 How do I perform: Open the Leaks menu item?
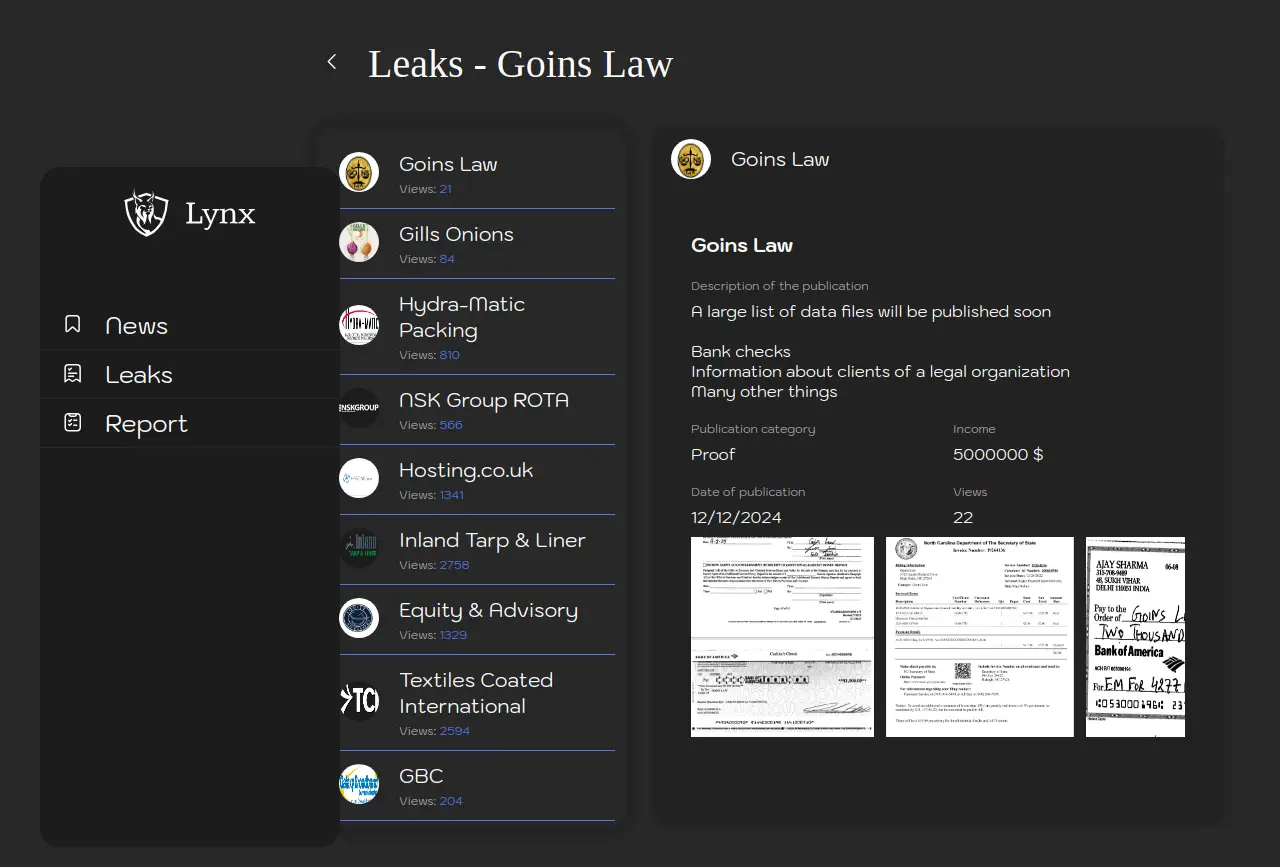[x=139, y=375]
